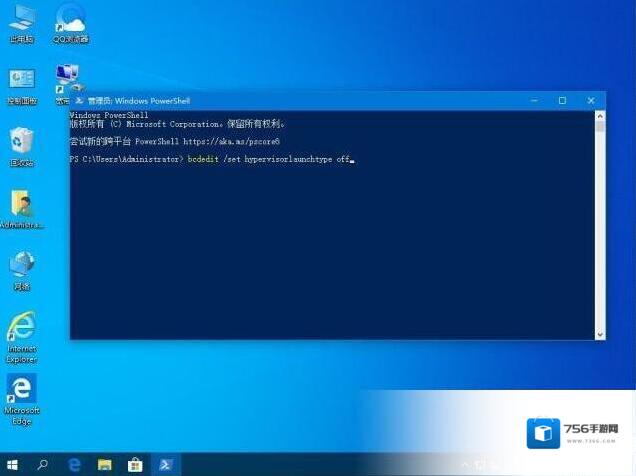Select the PowerShell taskbar button

pos(164,465)
